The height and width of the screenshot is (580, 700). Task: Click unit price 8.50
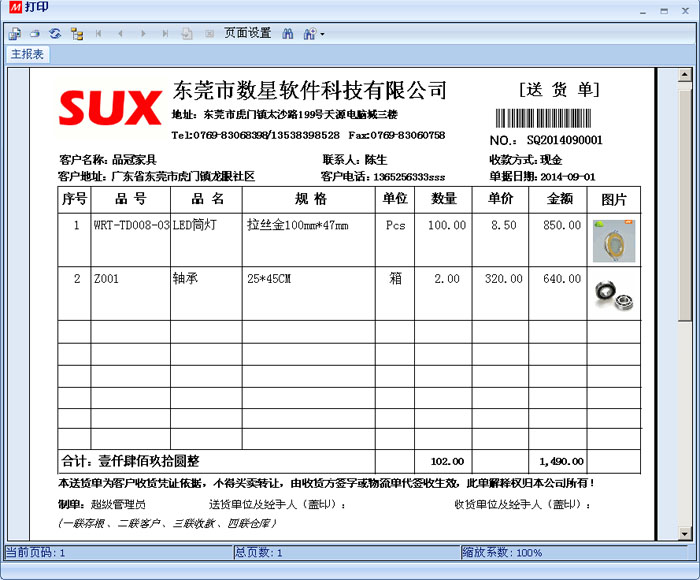tap(504, 225)
